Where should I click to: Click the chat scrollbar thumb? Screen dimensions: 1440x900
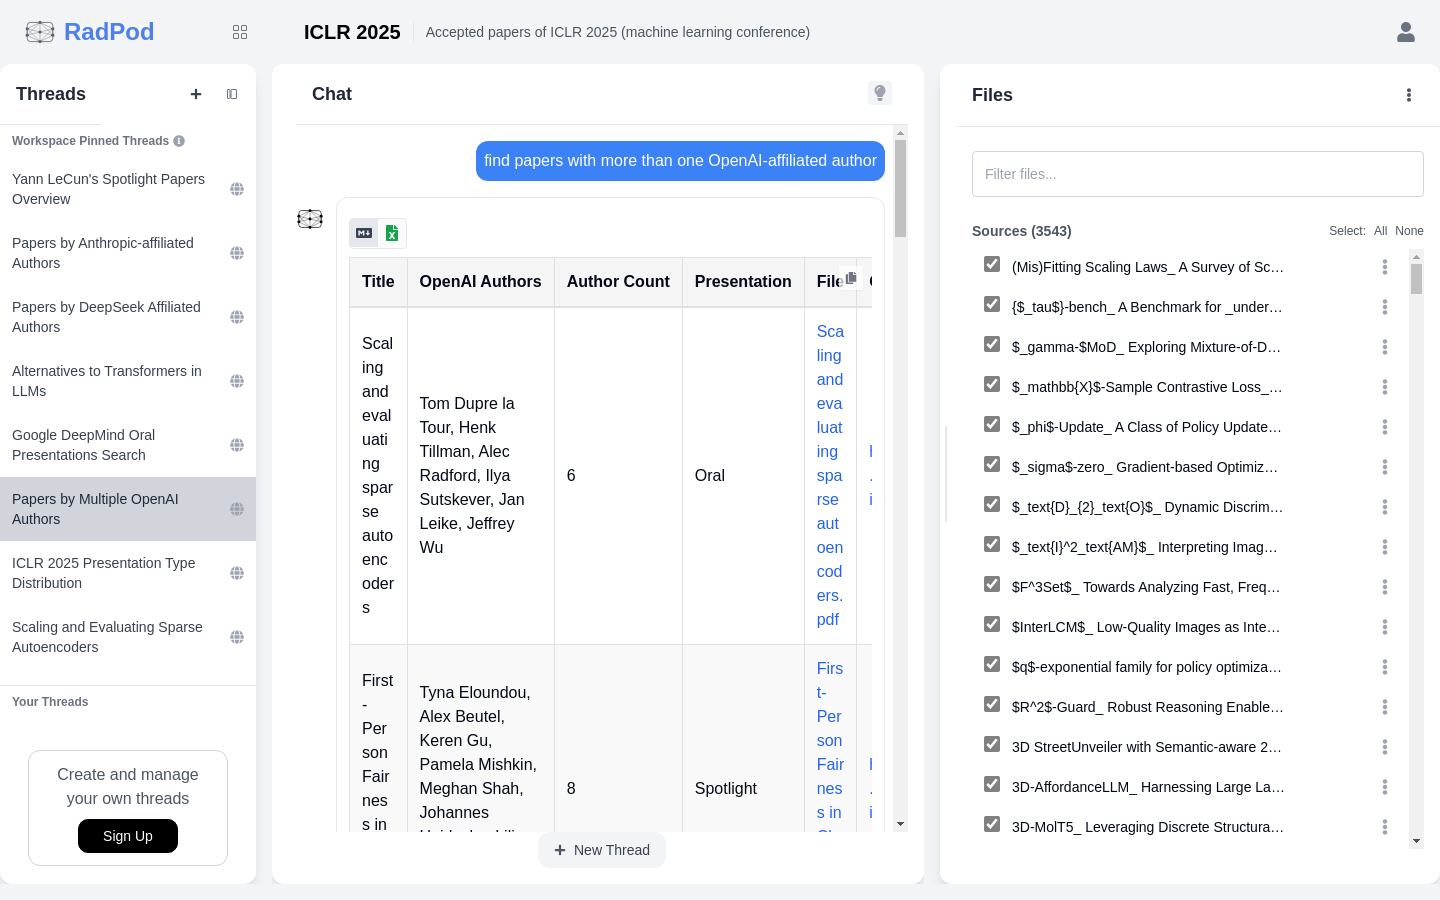pyautogui.click(x=900, y=188)
